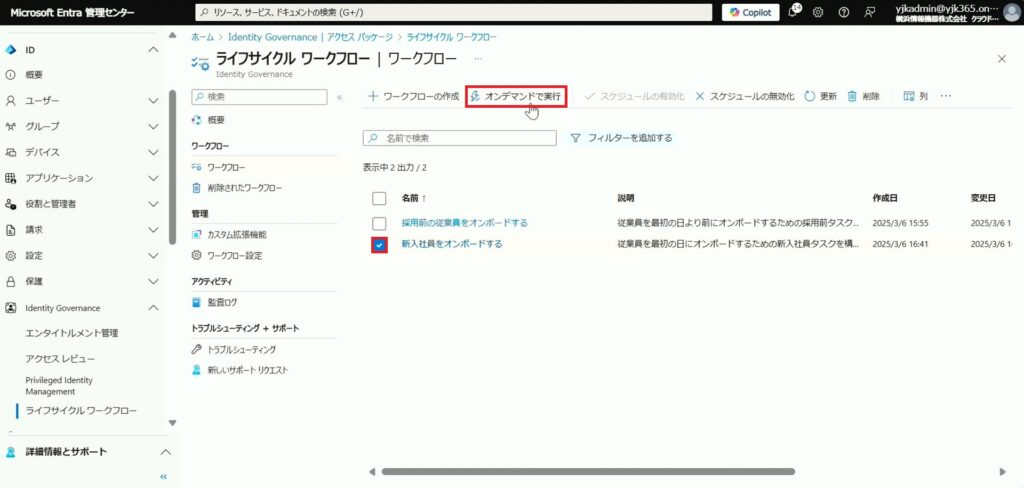Viewport: 1024px width, 488px height.
Task: Open the notifications bell icon
Action: tap(795, 12)
